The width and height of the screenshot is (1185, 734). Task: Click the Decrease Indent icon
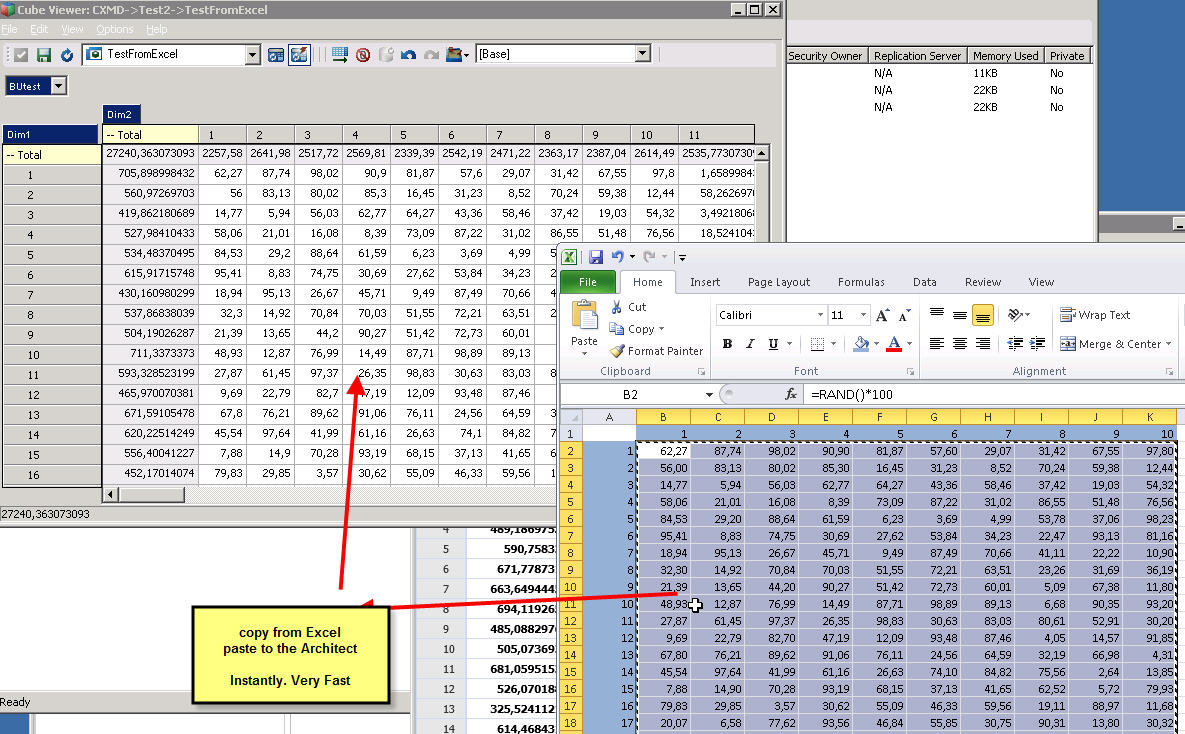pos(1016,344)
